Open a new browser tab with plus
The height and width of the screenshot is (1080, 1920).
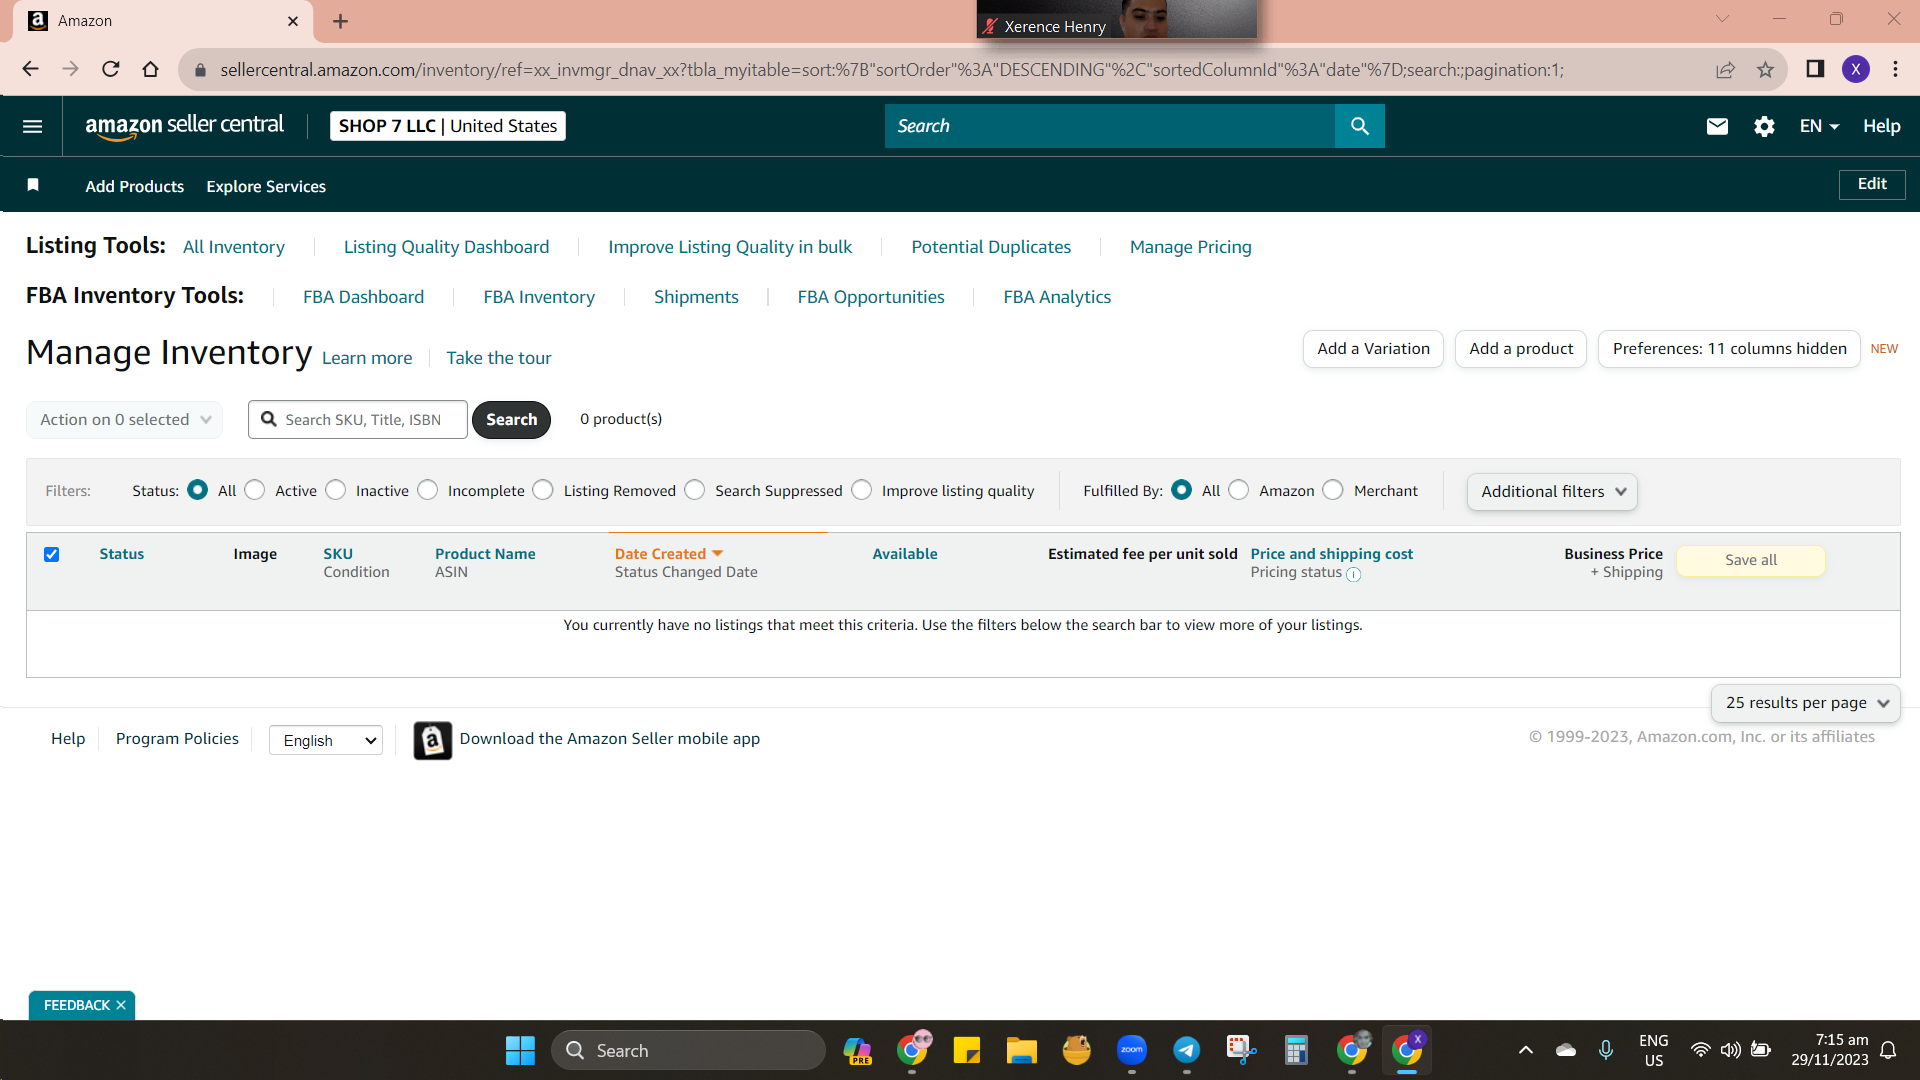(341, 21)
